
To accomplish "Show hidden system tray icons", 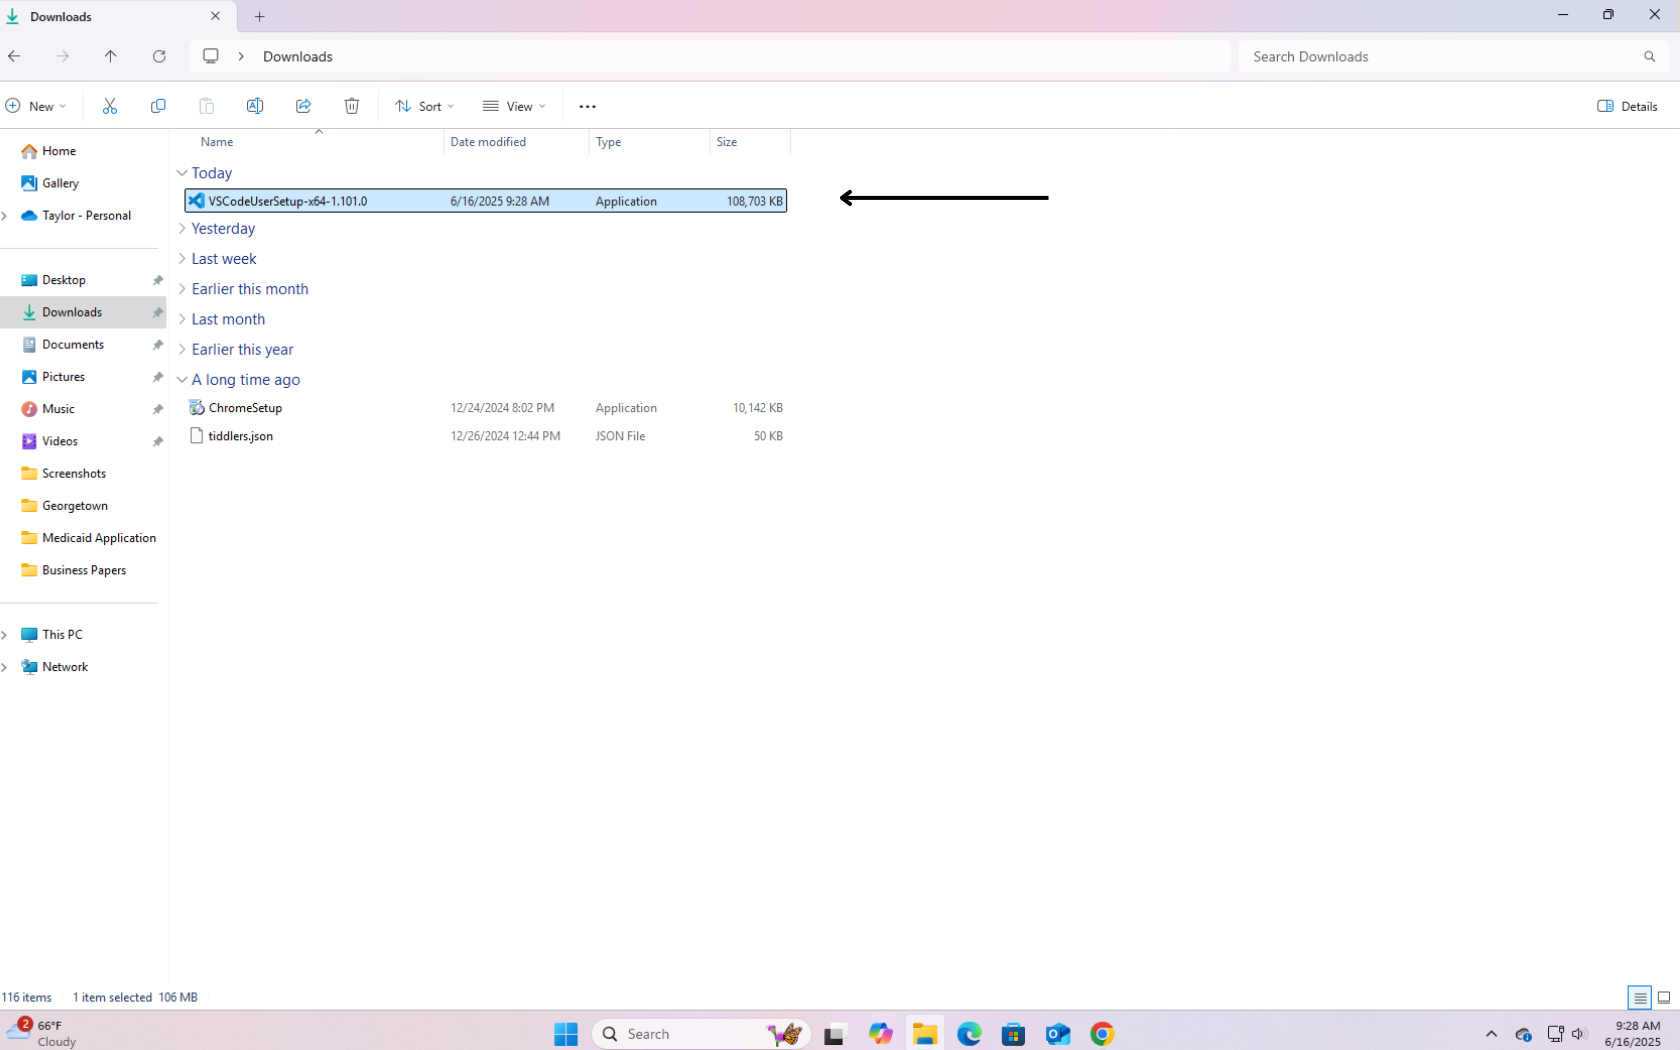I will pyautogui.click(x=1491, y=1034).
